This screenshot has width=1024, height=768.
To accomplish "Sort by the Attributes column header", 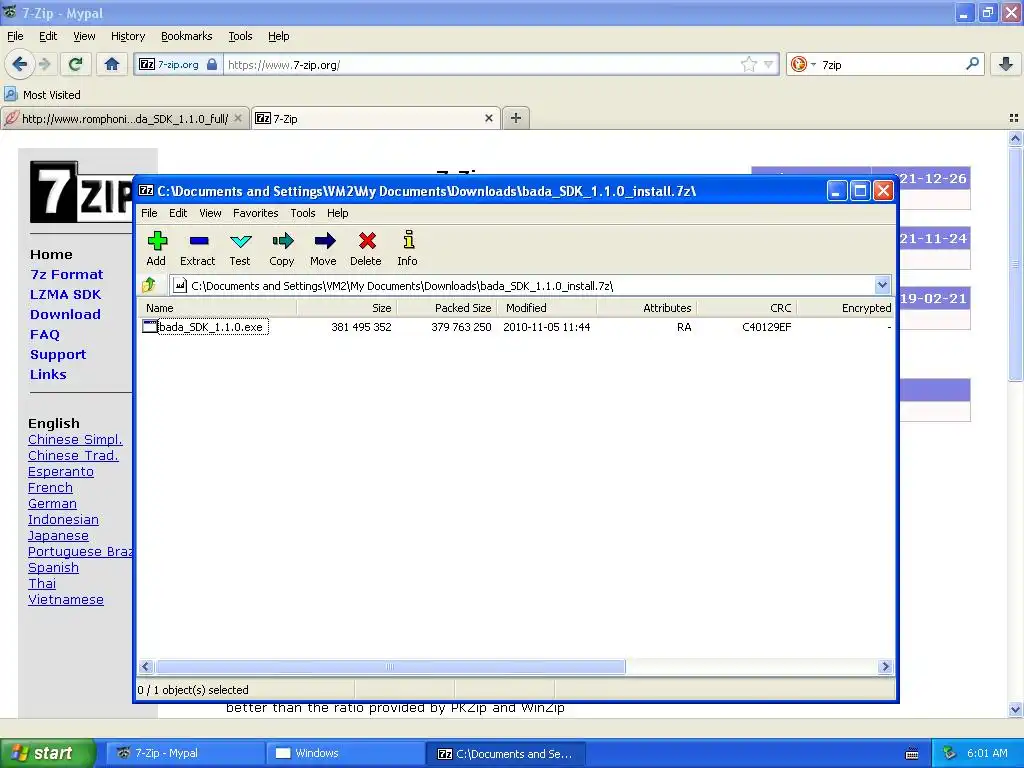I will click(647, 308).
